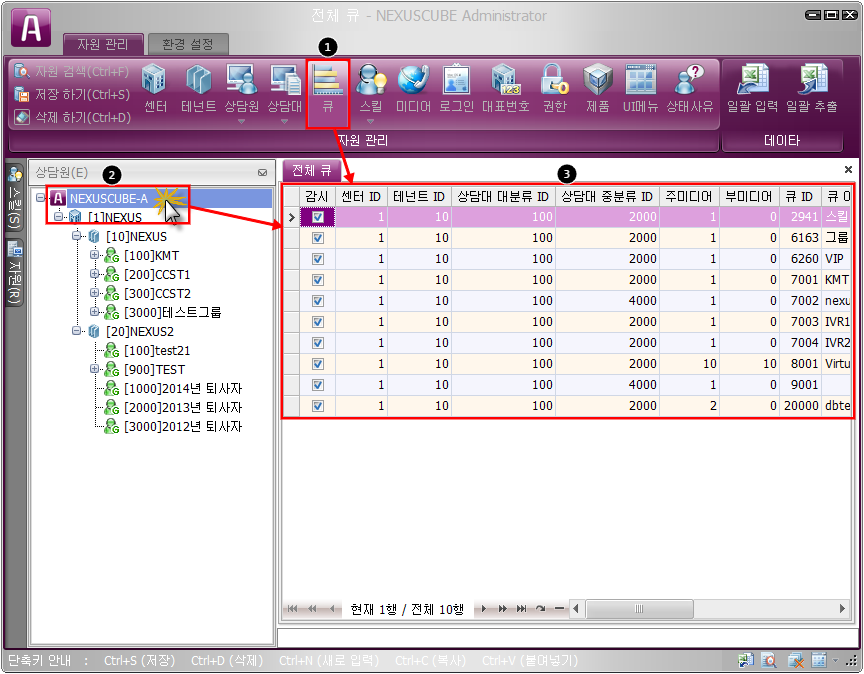Open the UI메뉴 grid icon
This screenshot has height=674, width=864.
640,88
